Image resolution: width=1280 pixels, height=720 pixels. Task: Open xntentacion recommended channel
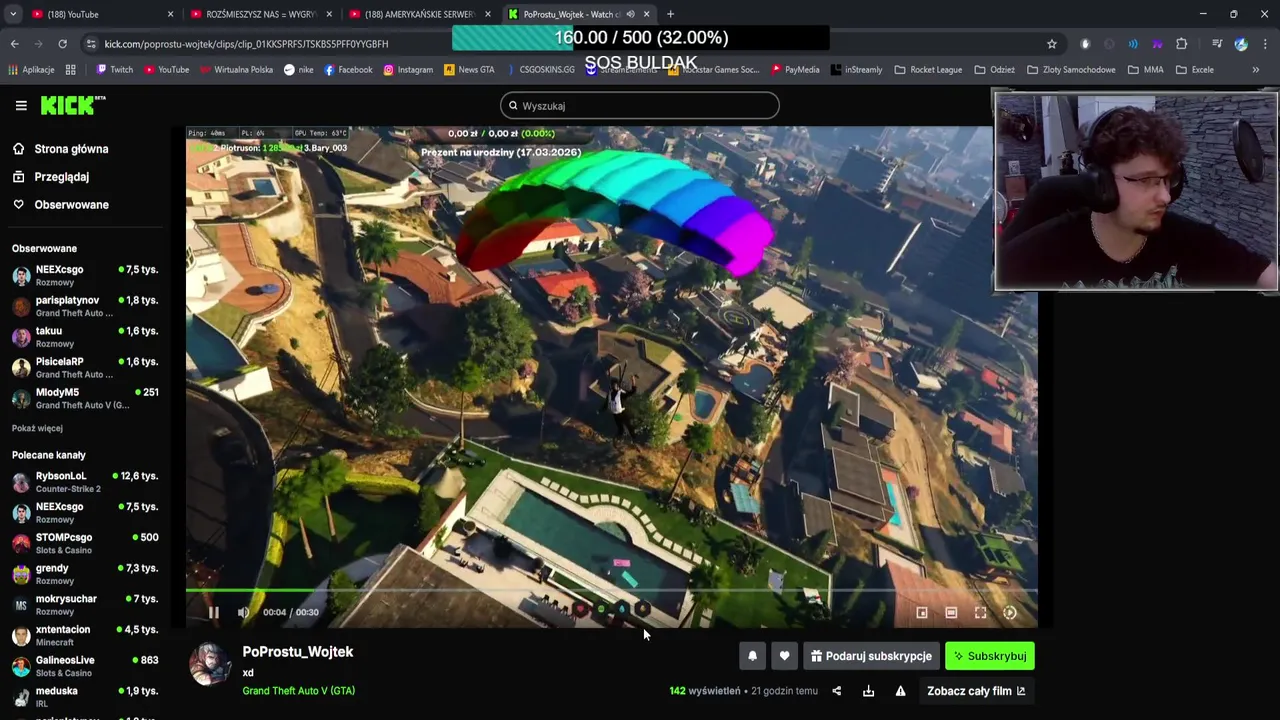(x=85, y=635)
